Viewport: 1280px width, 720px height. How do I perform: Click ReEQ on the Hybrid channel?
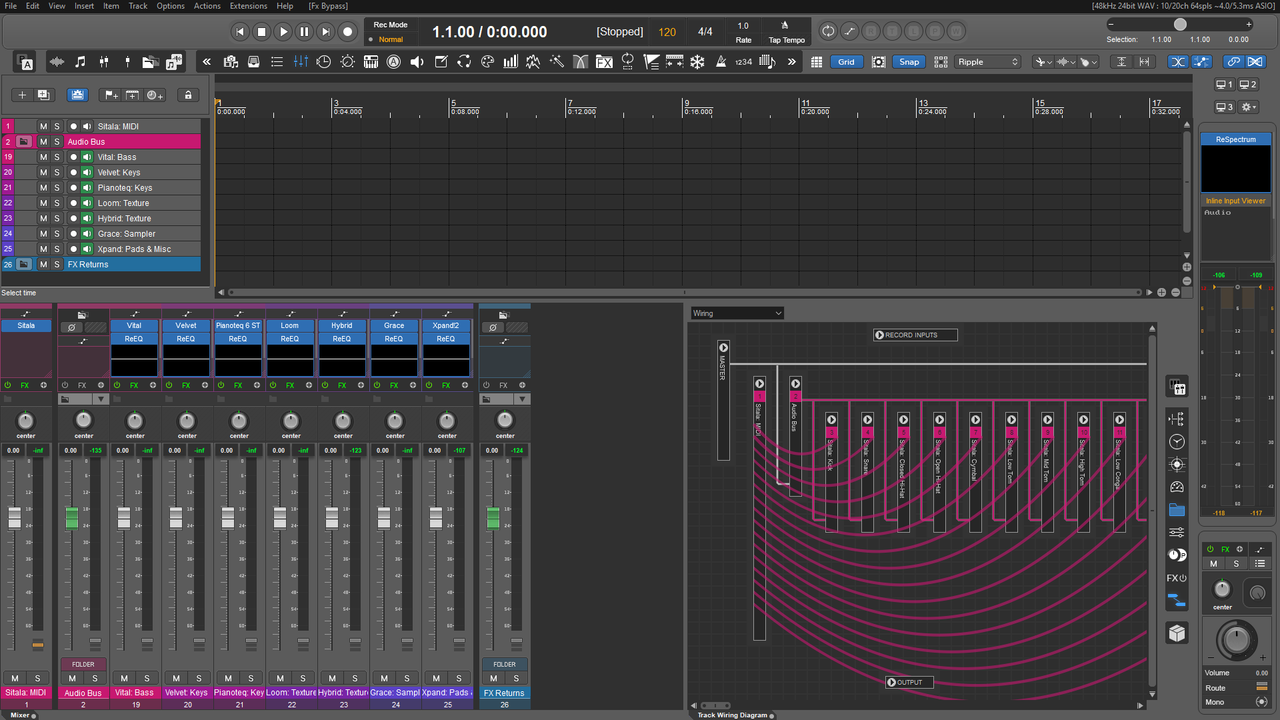[342, 339]
